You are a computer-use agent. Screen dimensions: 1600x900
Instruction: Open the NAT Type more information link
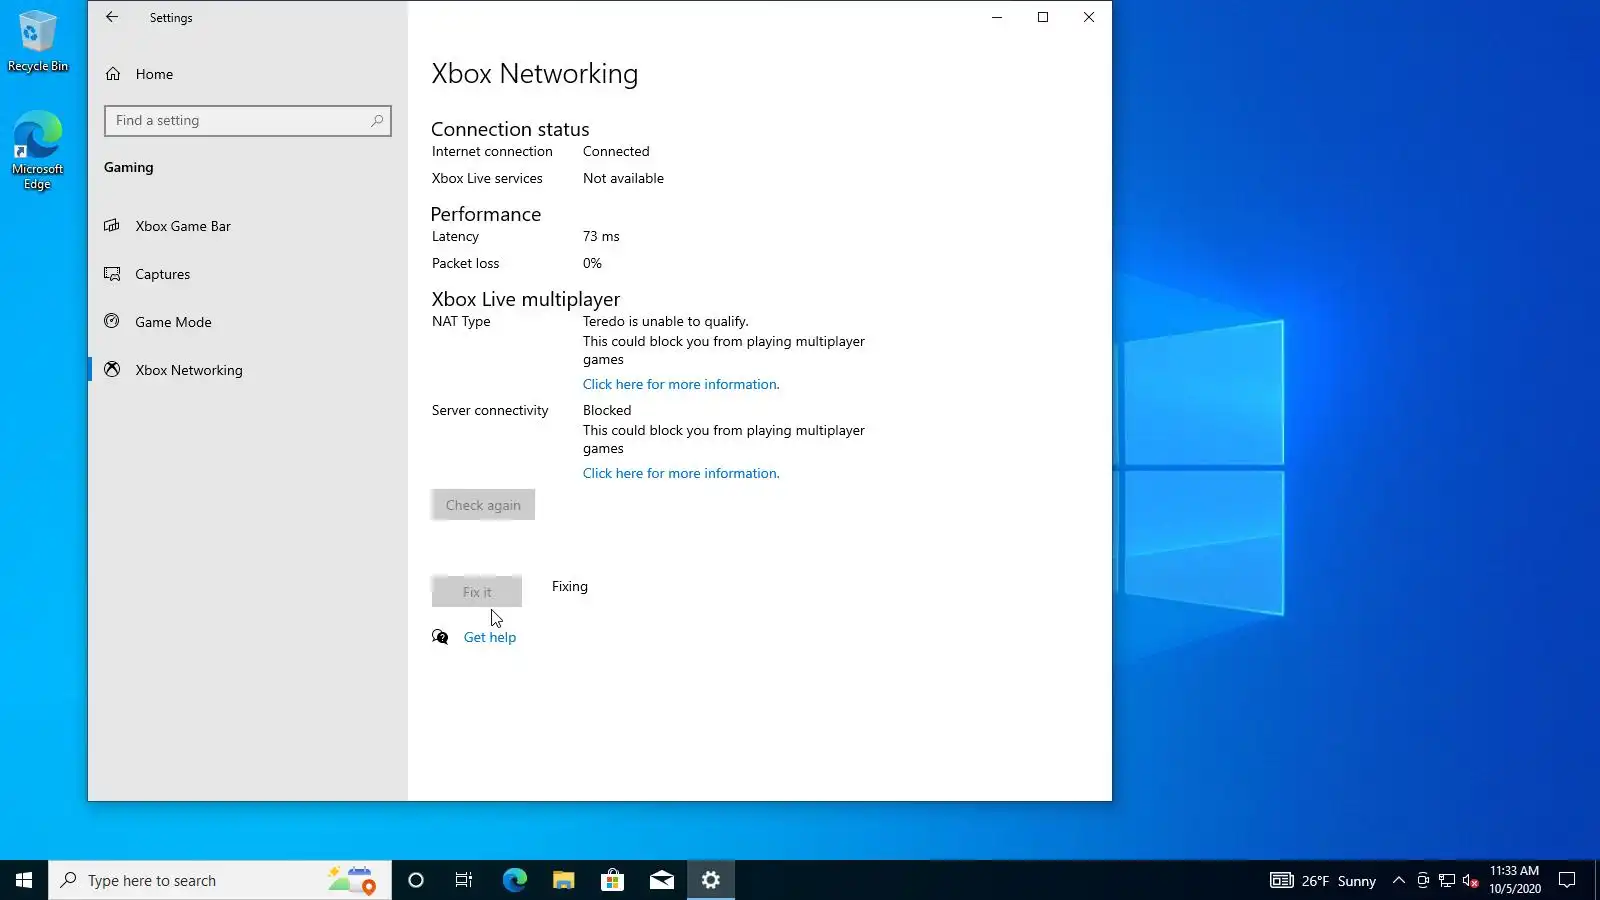681,384
